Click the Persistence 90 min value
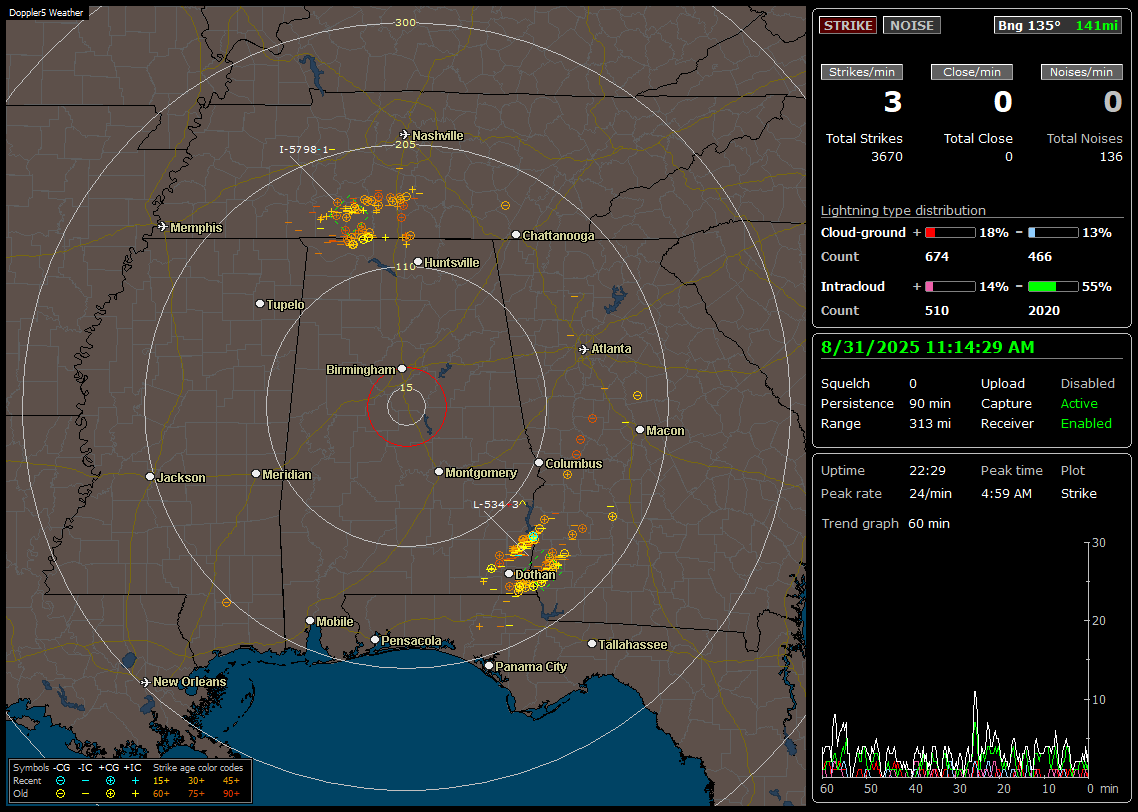Image resolution: width=1138 pixels, height=812 pixels. pyautogui.click(x=930, y=403)
